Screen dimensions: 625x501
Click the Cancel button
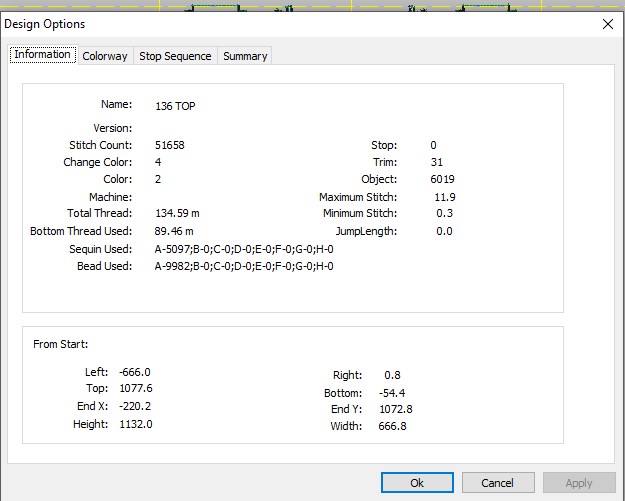[x=498, y=483]
